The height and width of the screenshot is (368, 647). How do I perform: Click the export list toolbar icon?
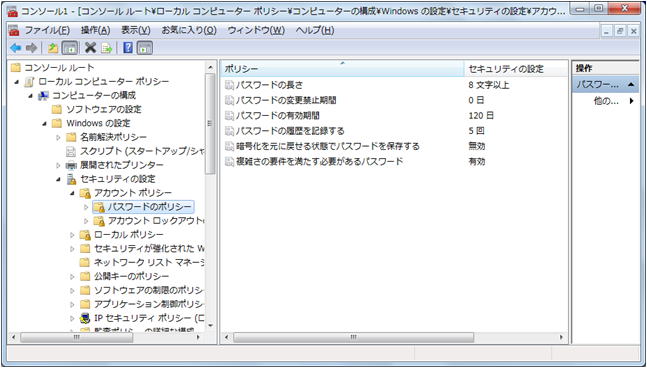pos(107,49)
